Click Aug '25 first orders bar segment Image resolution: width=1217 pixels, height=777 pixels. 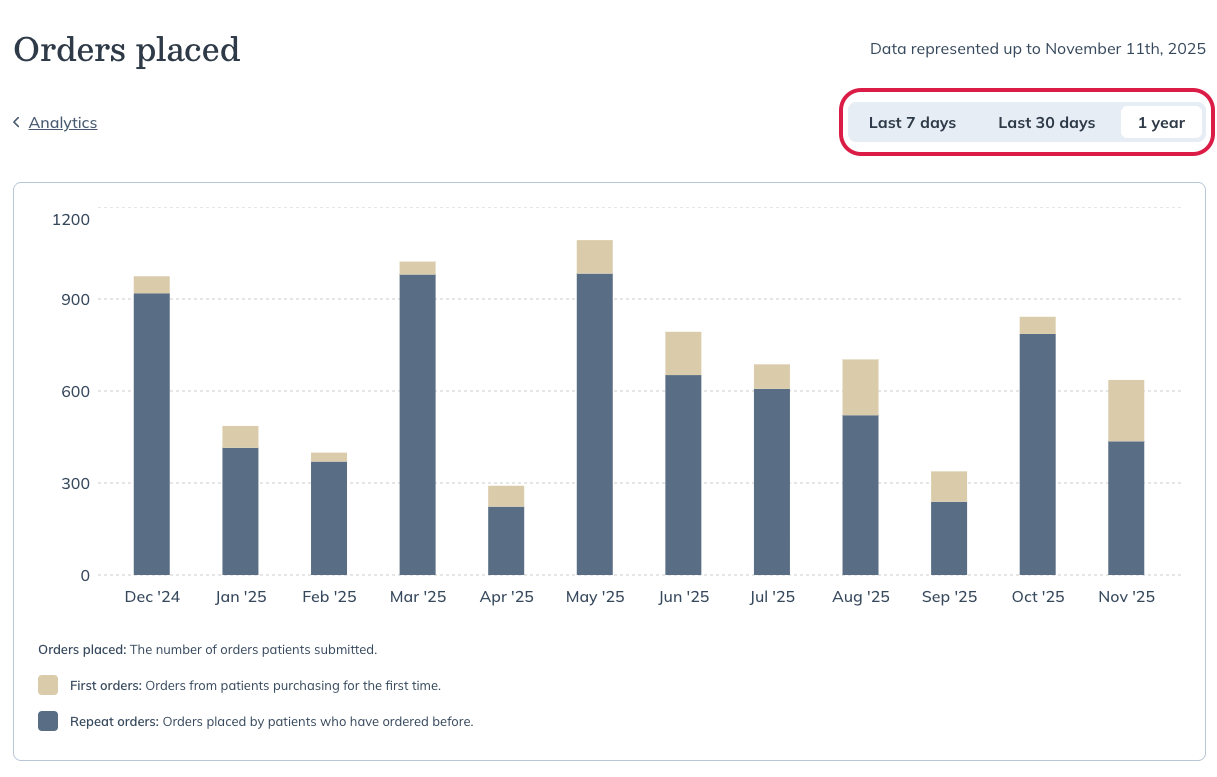[x=860, y=387]
